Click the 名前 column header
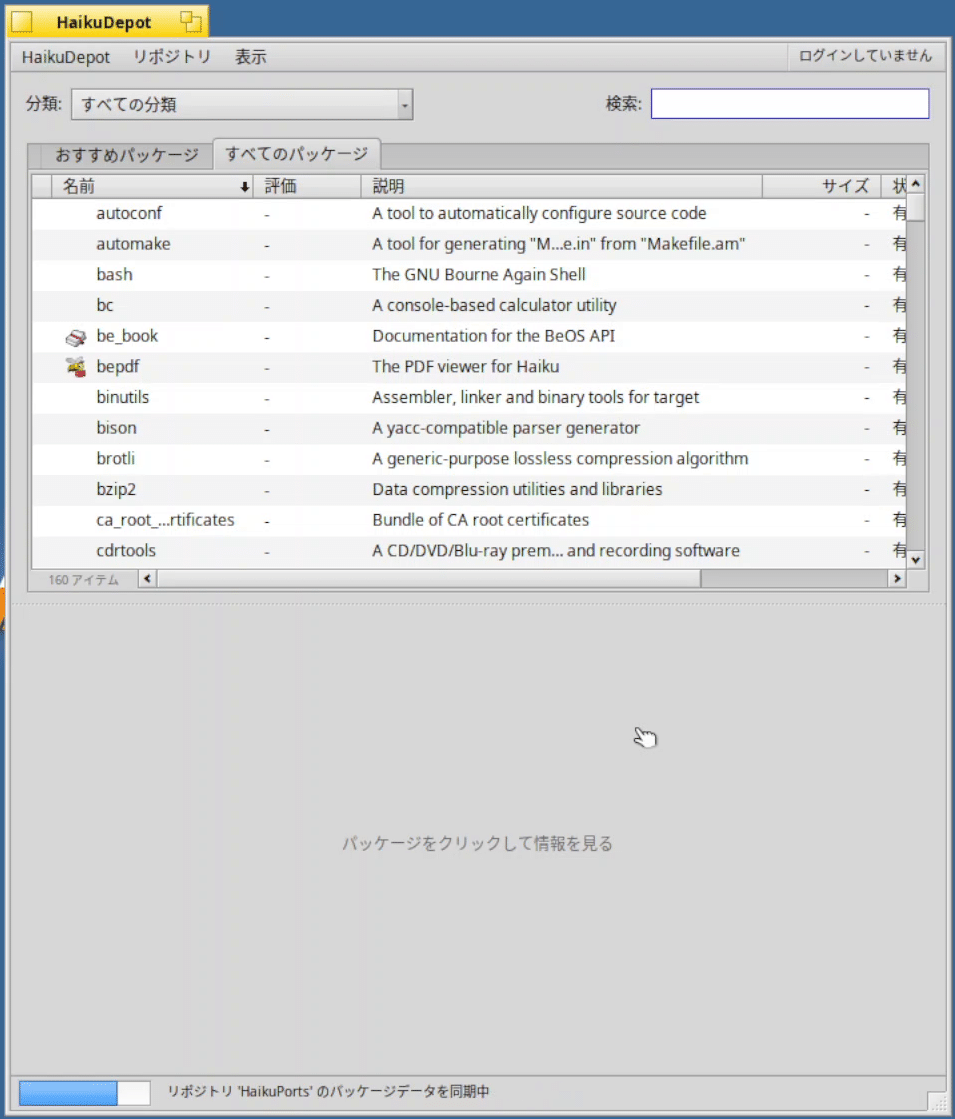 (153, 187)
